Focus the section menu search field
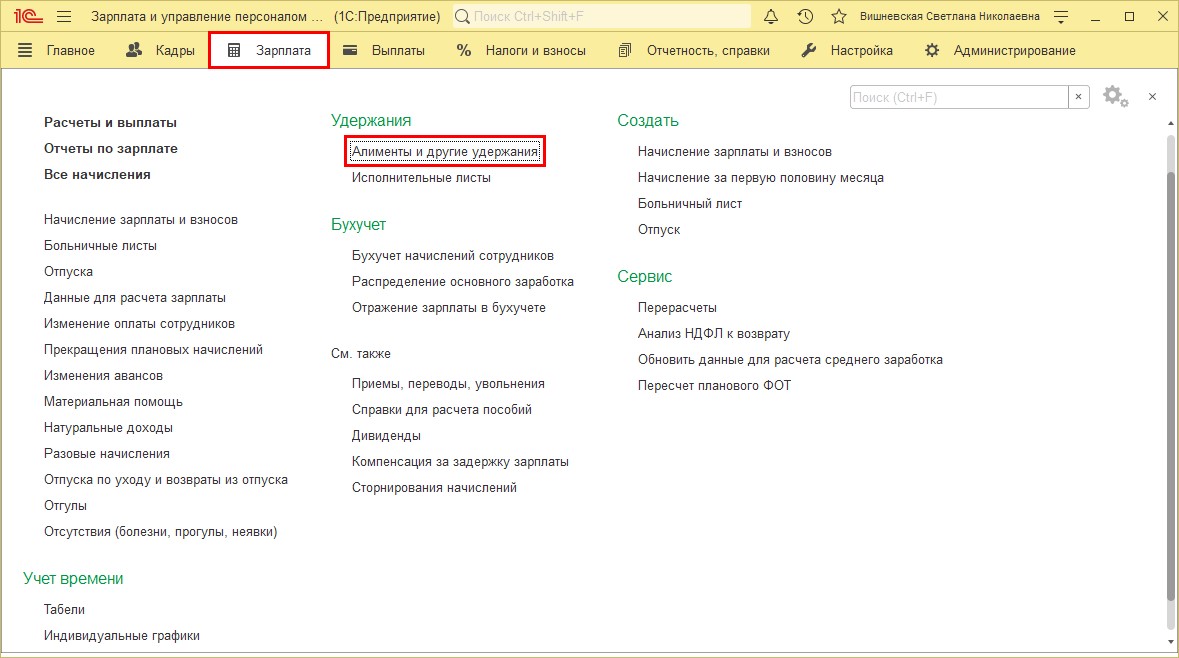 [x=958, y=97]
